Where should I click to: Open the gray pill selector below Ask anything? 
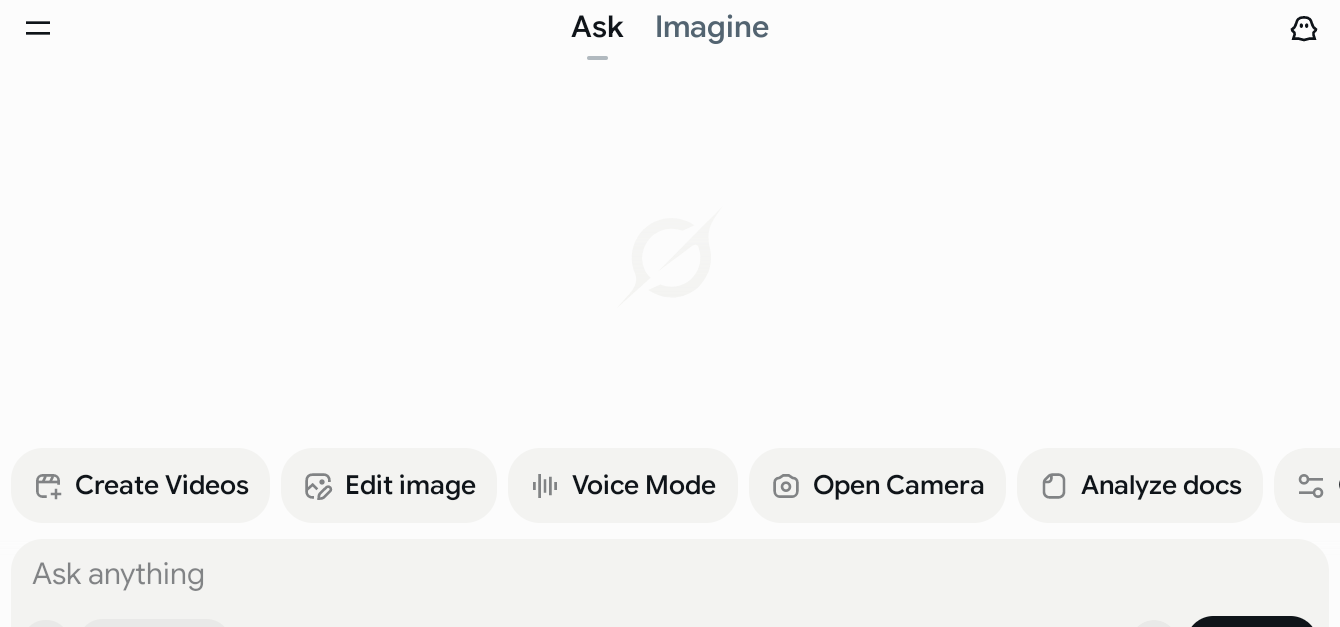pos(155,623)
